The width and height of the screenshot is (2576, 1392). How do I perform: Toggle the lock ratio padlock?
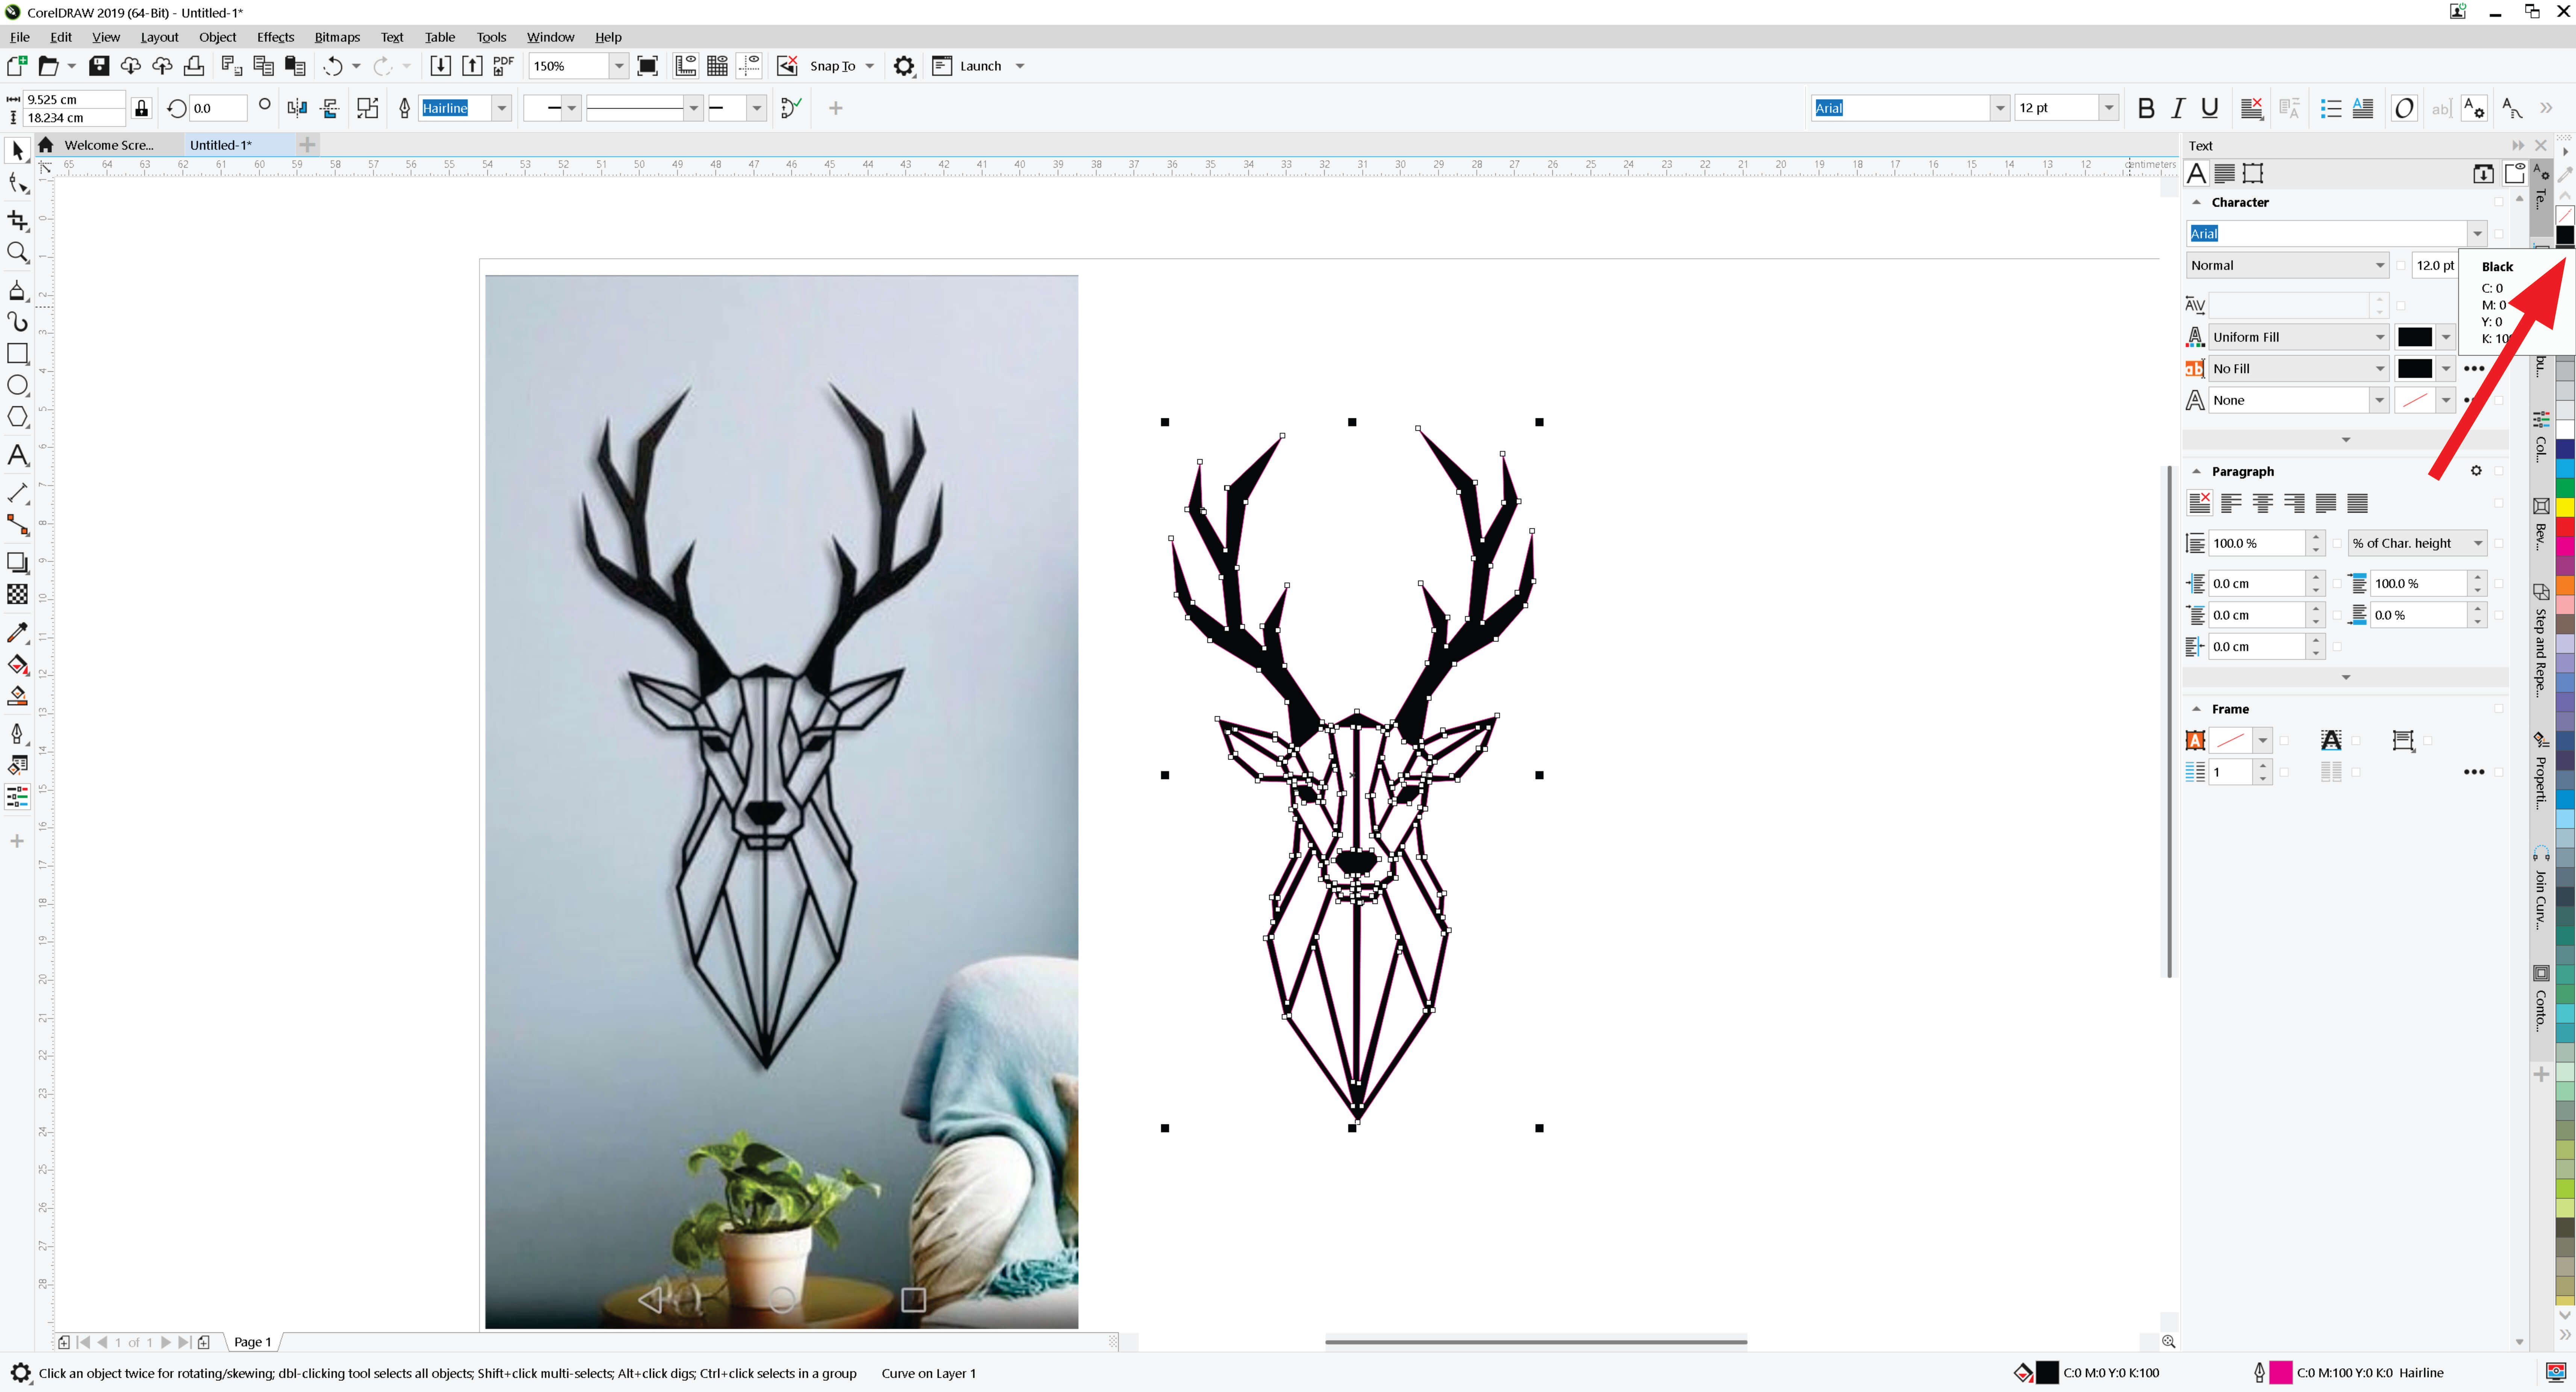(141, 108)
